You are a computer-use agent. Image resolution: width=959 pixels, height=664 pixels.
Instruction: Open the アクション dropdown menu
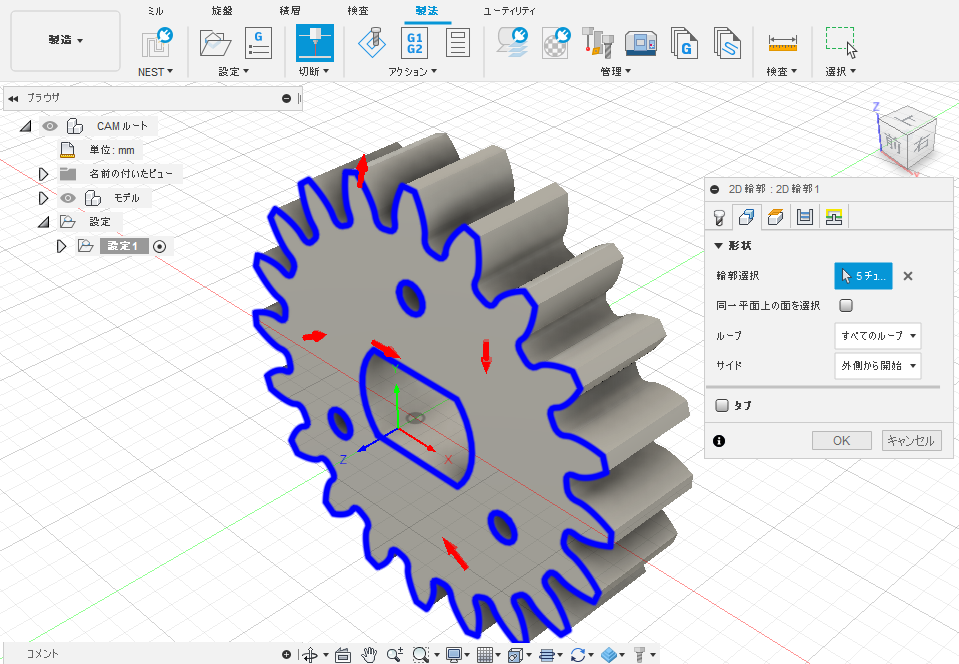point(412,72)
